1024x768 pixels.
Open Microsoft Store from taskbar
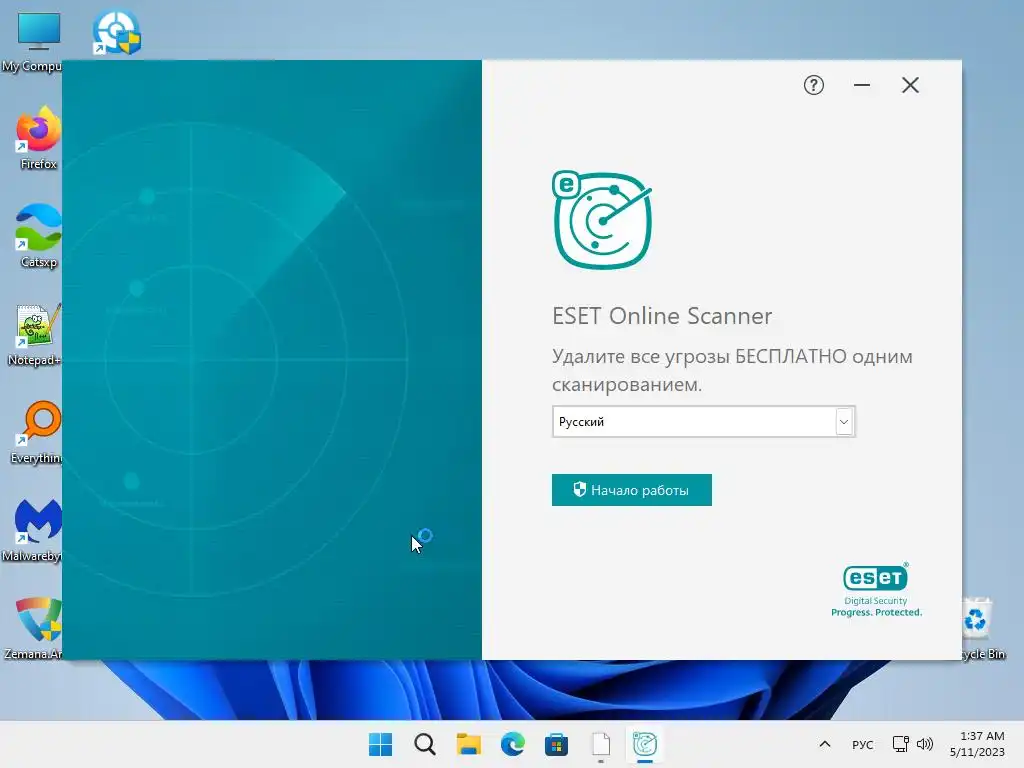(x=556, y=744)
